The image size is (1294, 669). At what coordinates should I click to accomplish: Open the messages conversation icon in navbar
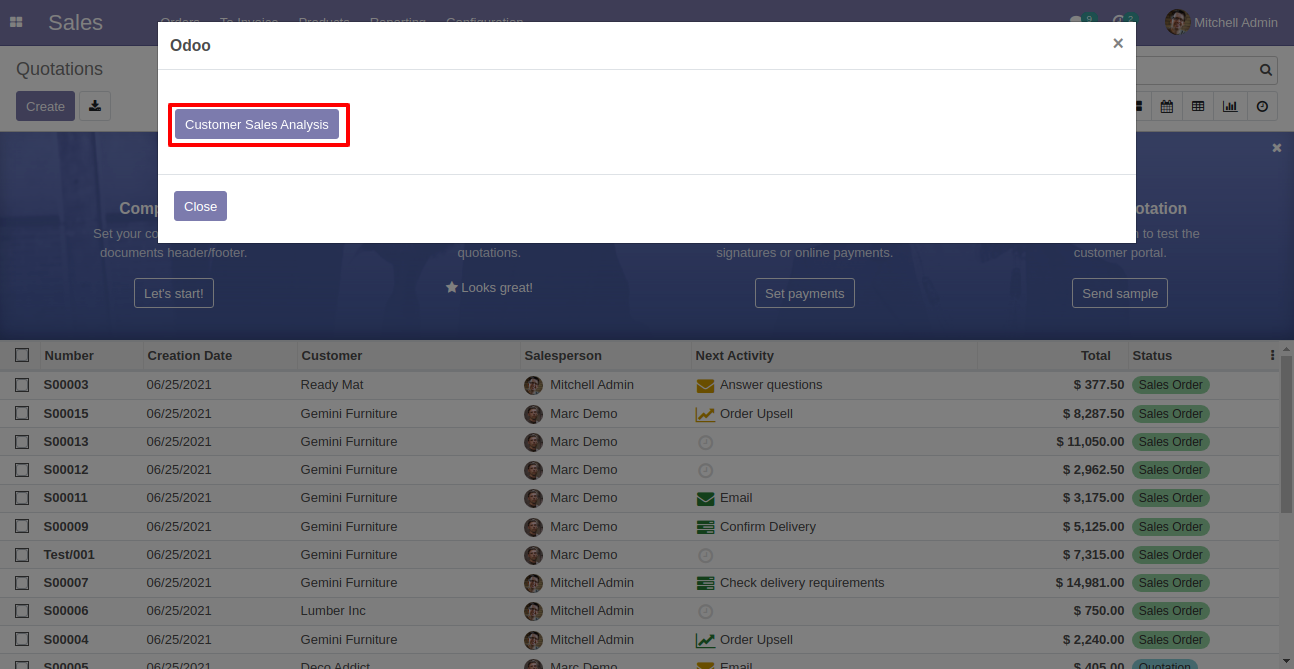coord(1076,21)
